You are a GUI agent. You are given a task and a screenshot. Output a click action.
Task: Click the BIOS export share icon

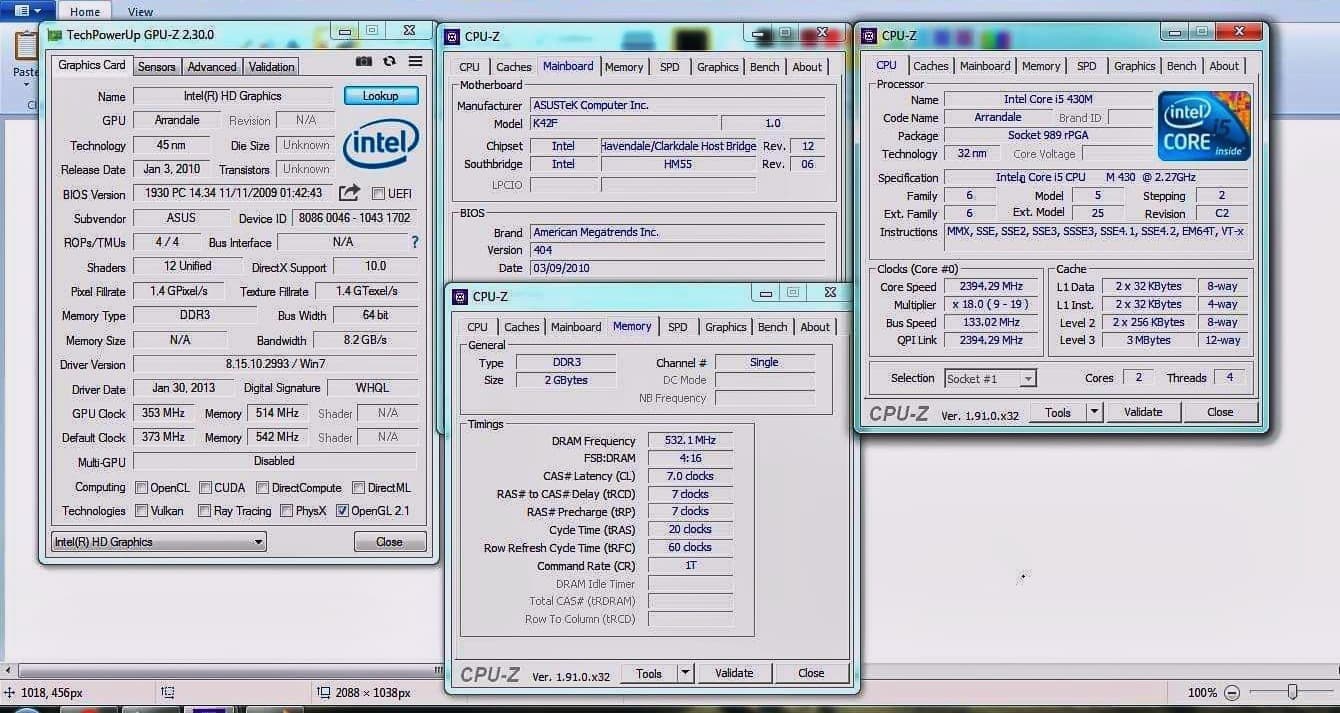pos(349,193)
